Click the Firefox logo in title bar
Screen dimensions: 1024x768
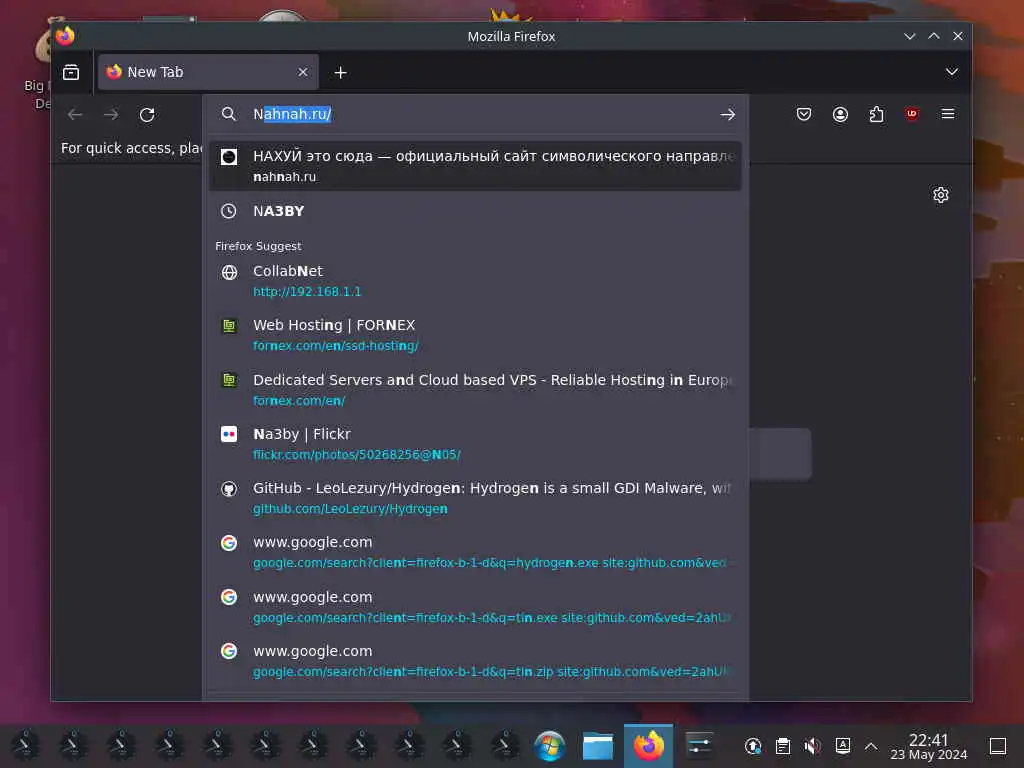[65, 36]
